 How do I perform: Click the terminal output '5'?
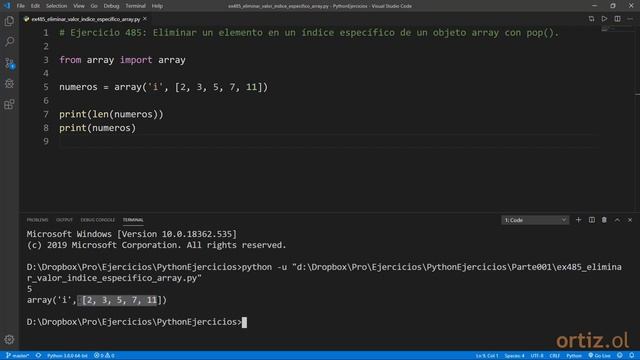tap(29, 289)
